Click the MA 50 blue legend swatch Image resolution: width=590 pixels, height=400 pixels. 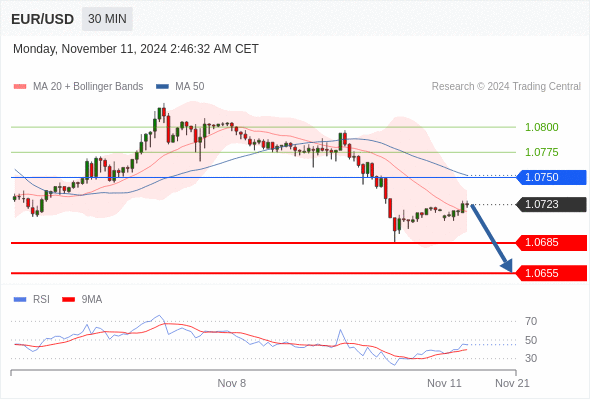pos(162,87)
